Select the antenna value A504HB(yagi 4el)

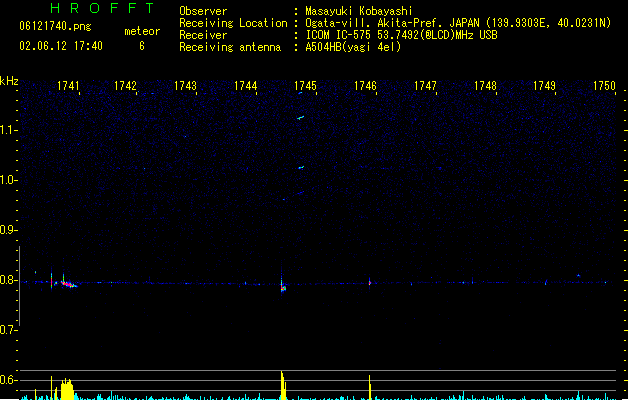click(353, 47)
